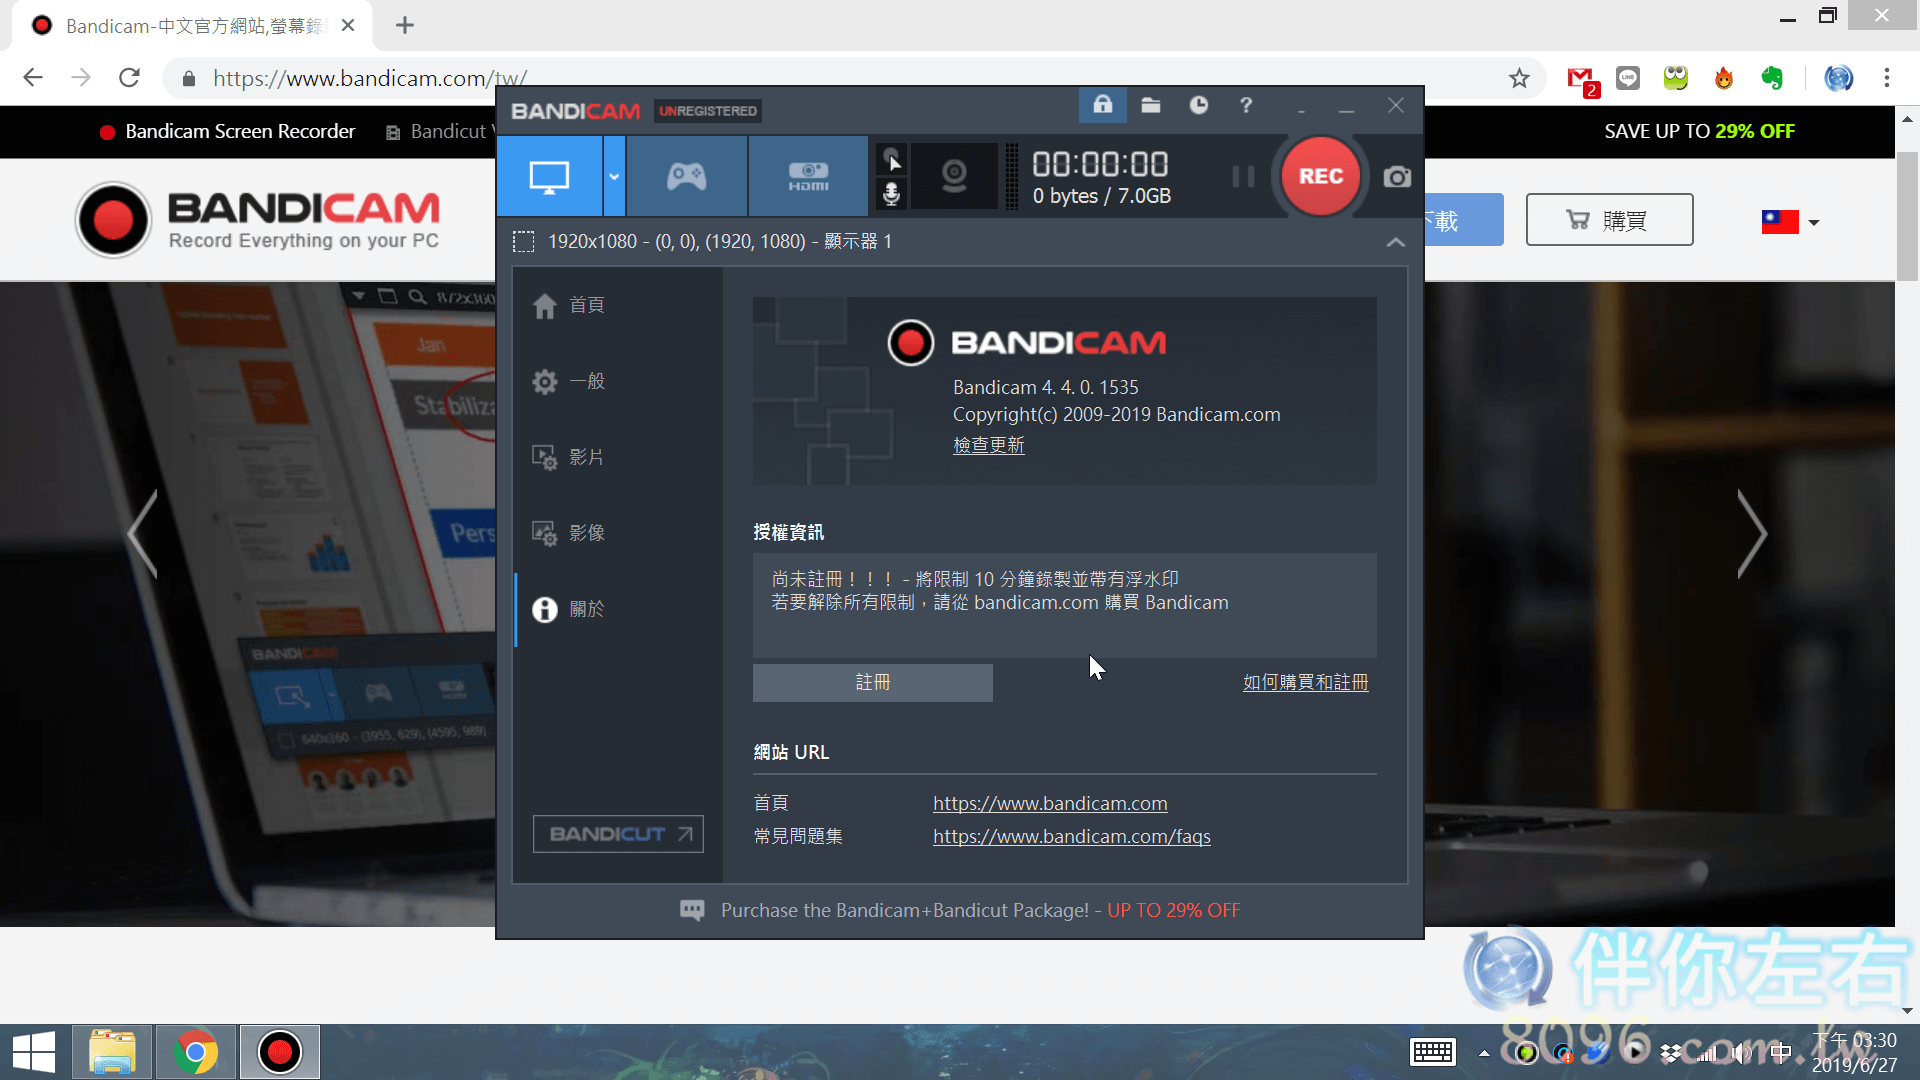Open Bandicam from the taskbar
The image size is (1920, 1080).
(x=280, y=1052)
